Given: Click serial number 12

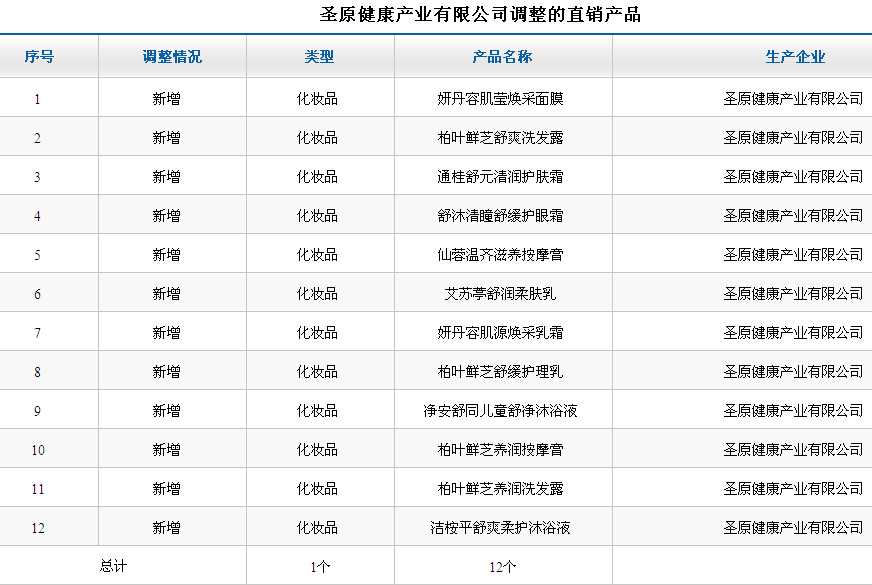Looking at the screenshot, I should 38,528.
